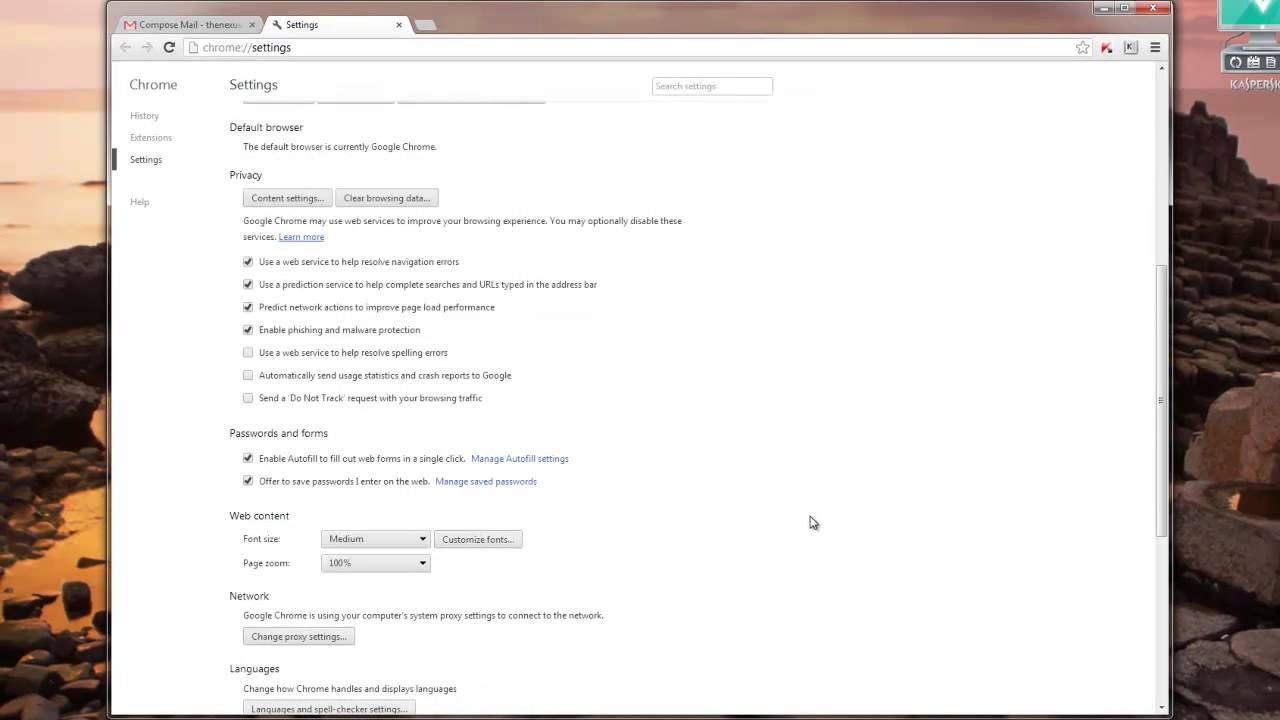Click the Kaspersky gadget update icon

coord(1236,62)
